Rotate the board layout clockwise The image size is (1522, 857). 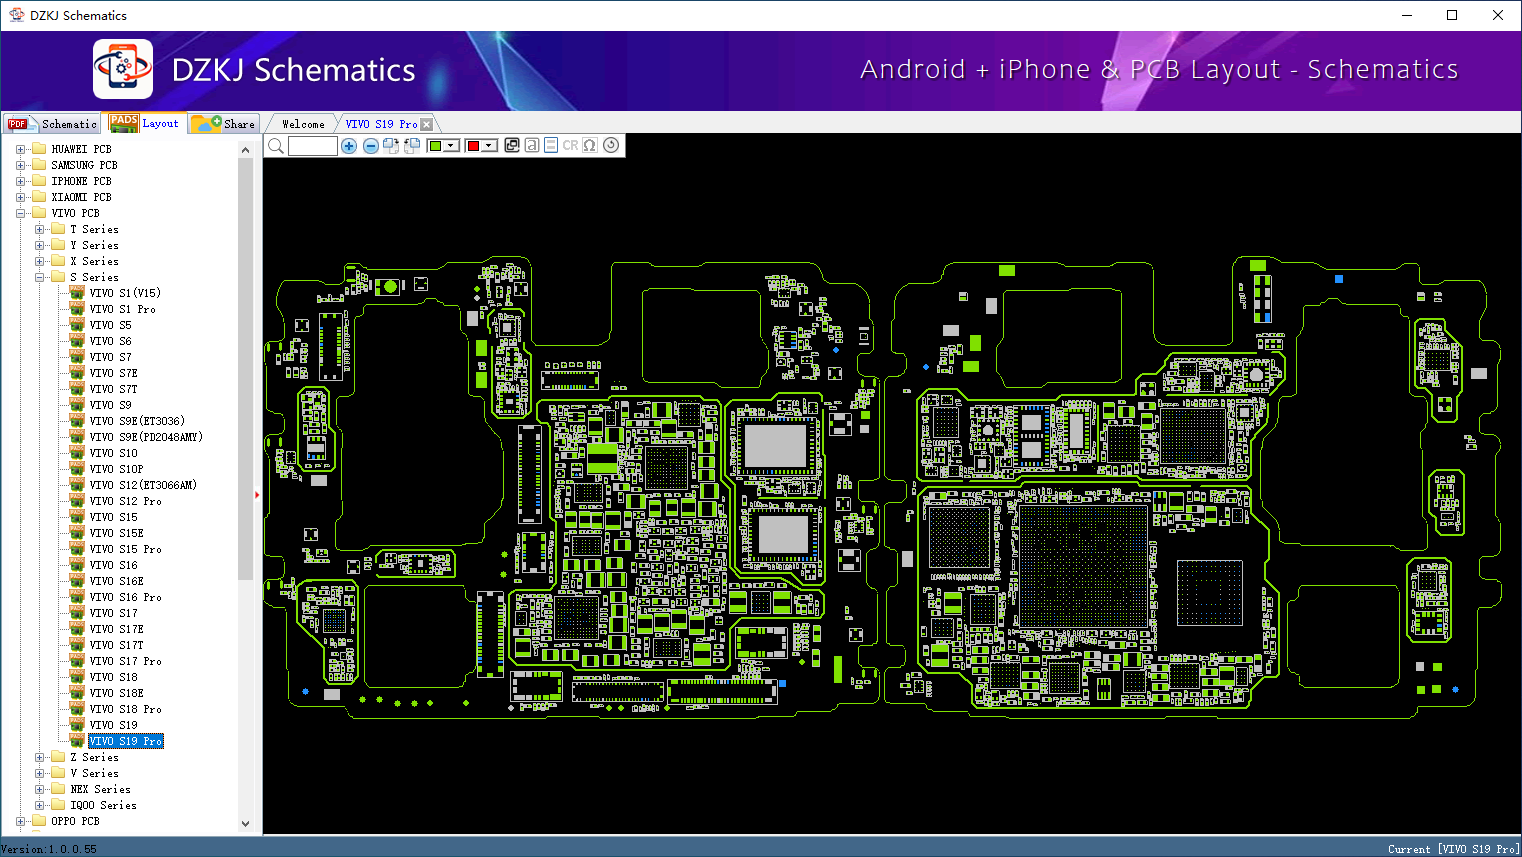(x=390, y=146)
